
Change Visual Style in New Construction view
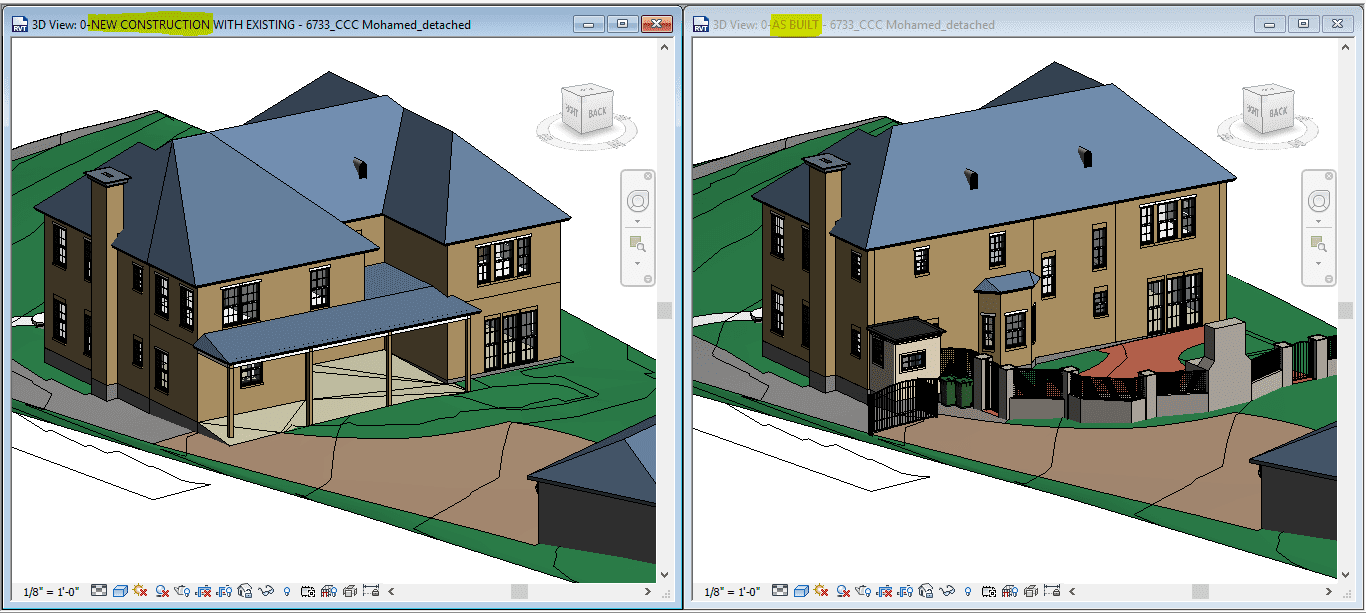point(119,592)
